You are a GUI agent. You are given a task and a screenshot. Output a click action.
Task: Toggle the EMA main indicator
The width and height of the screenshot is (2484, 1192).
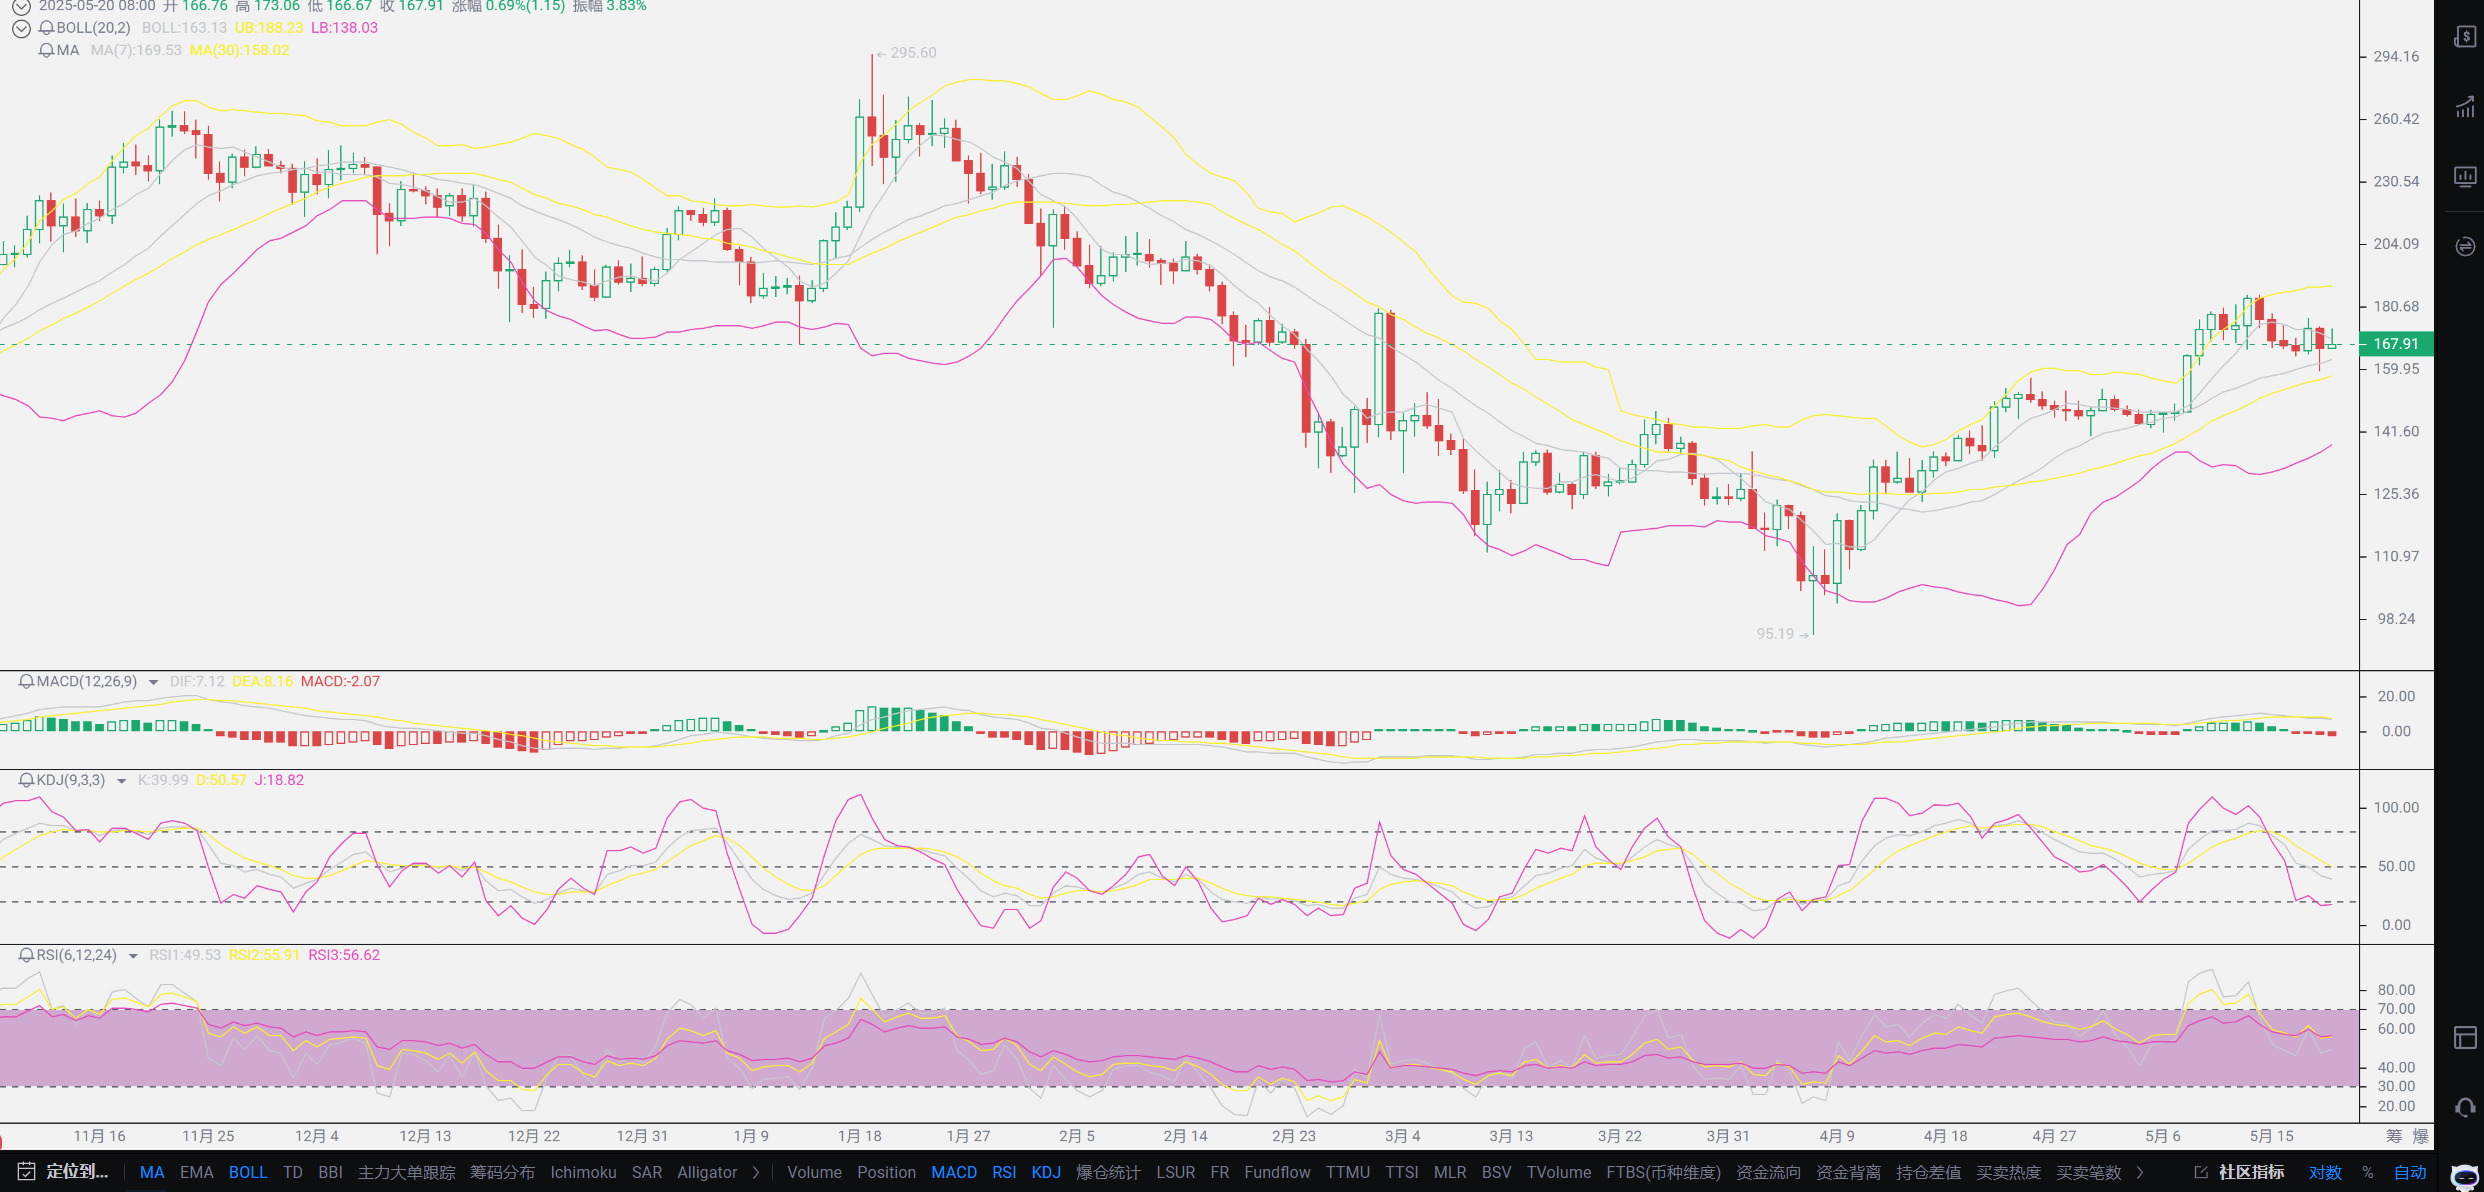196,1172
